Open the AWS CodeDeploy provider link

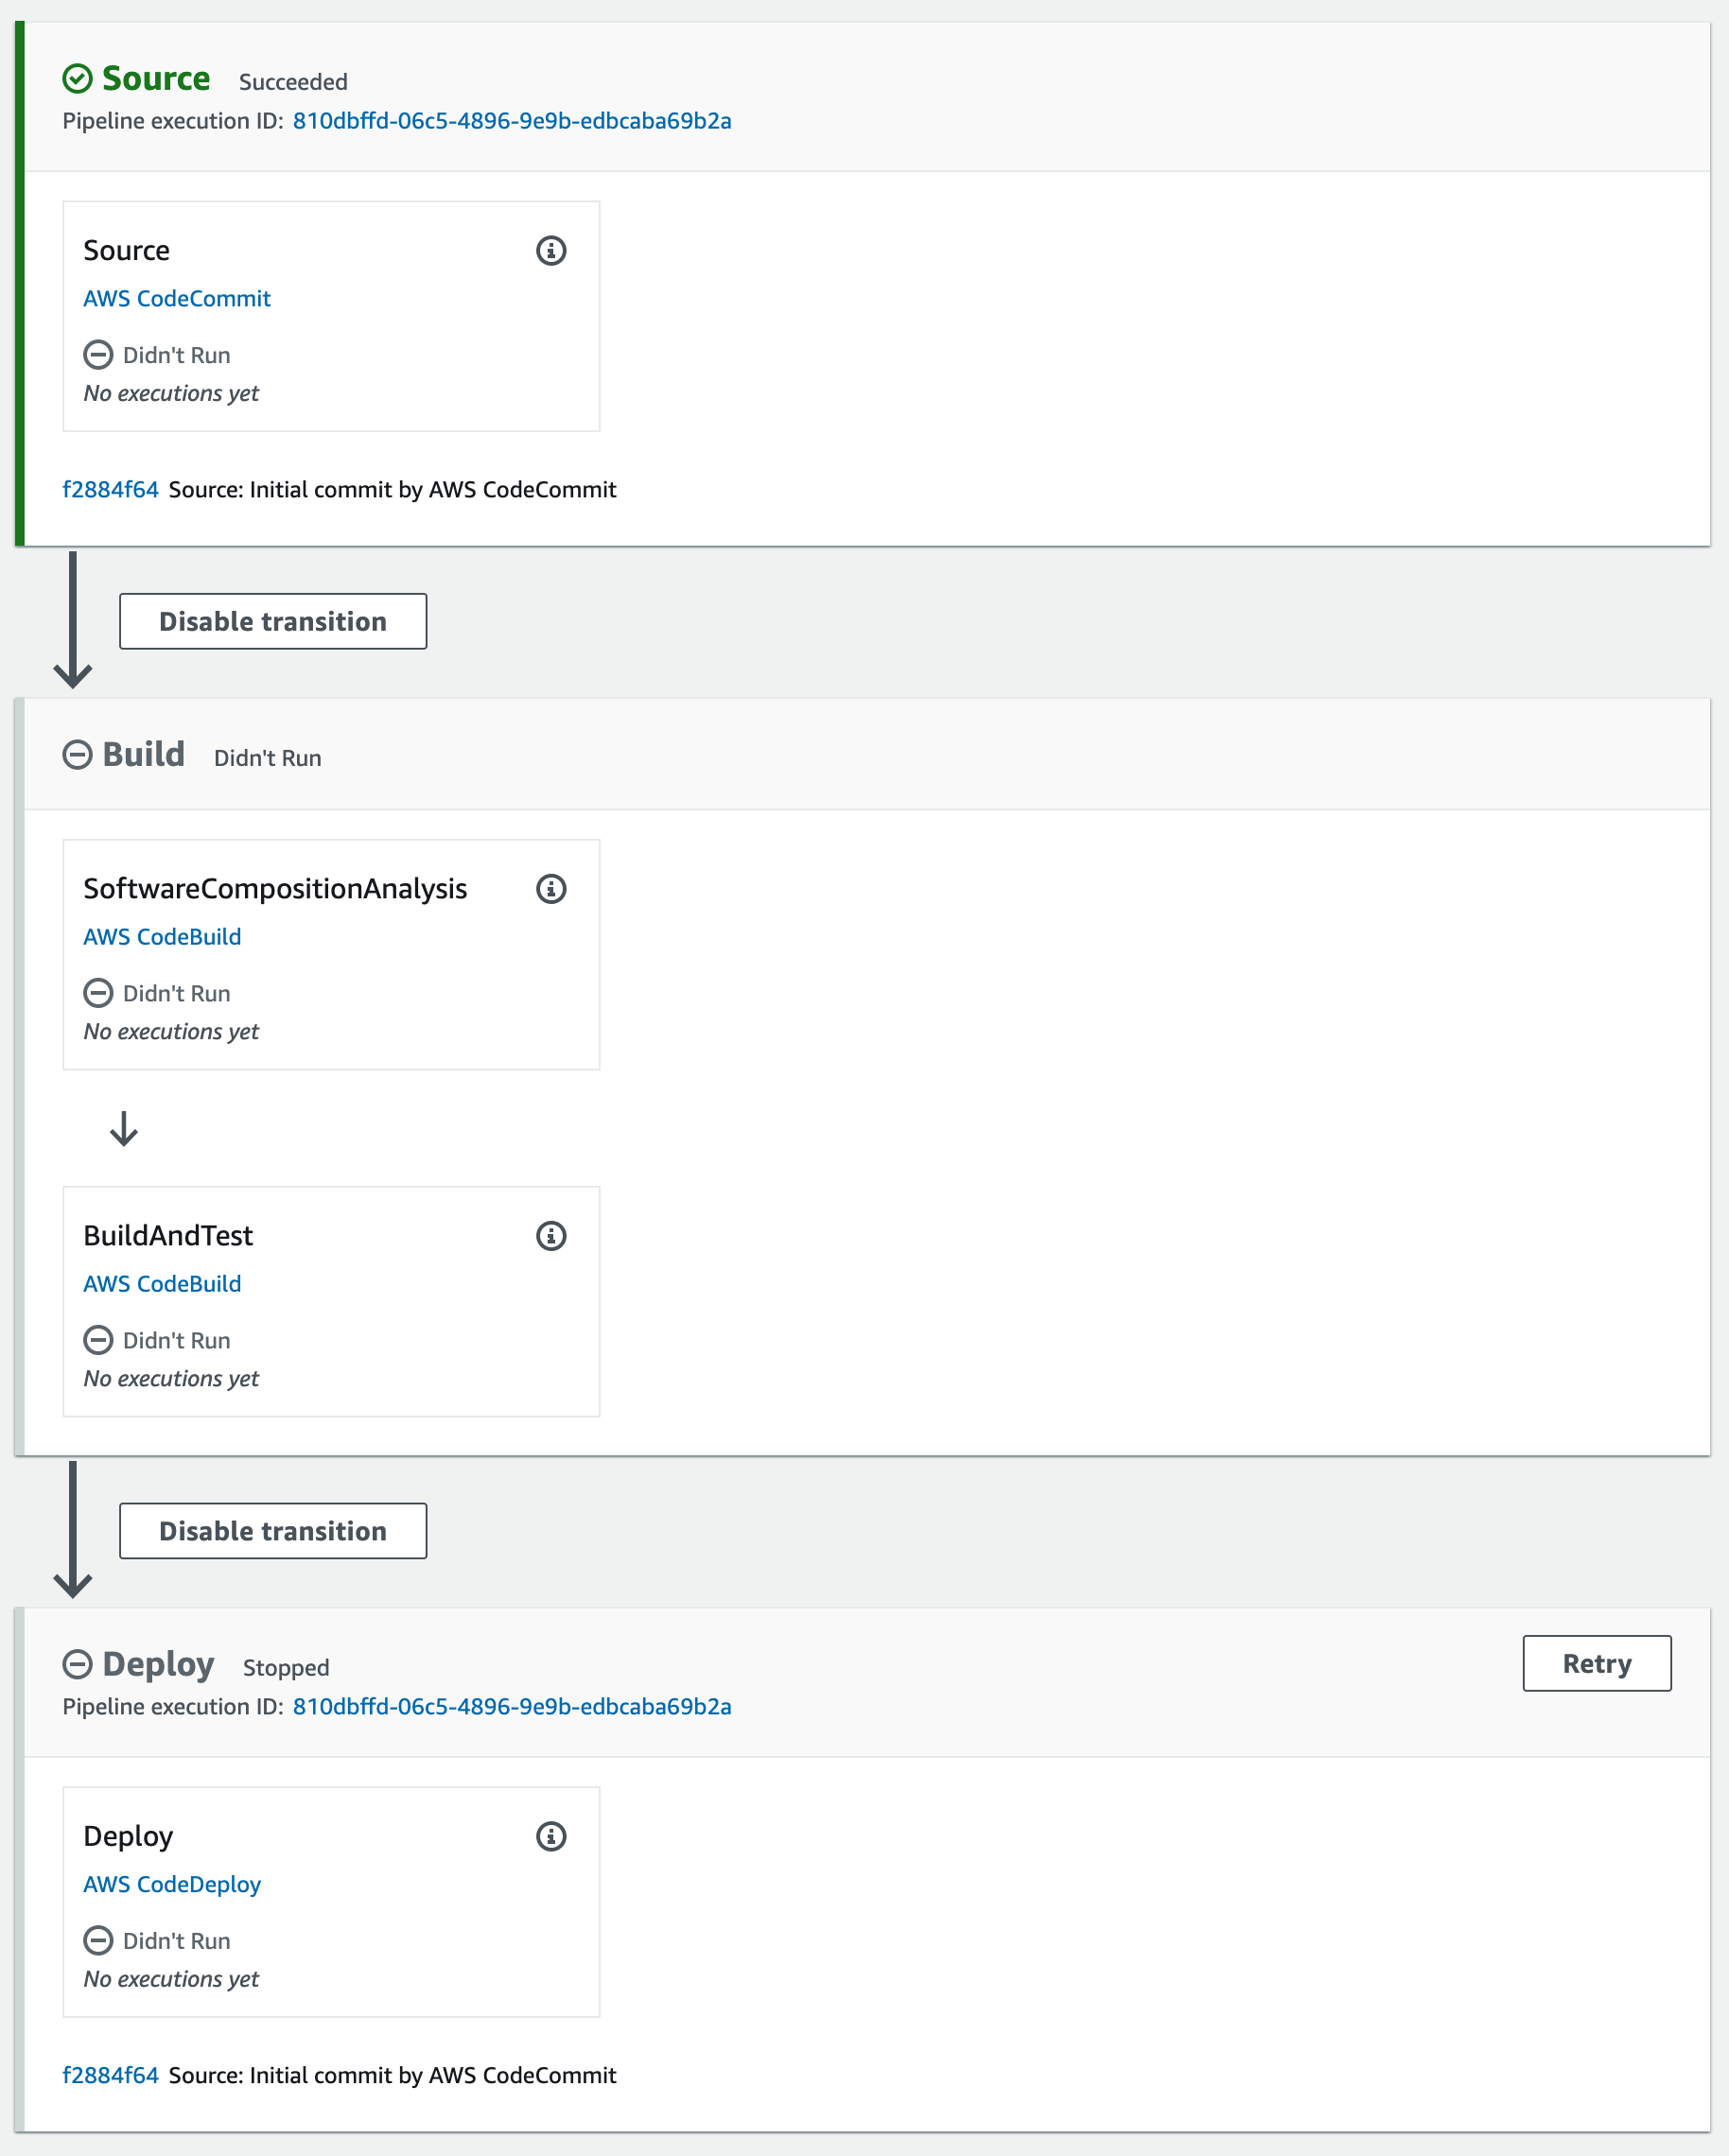pos(171,1884)
